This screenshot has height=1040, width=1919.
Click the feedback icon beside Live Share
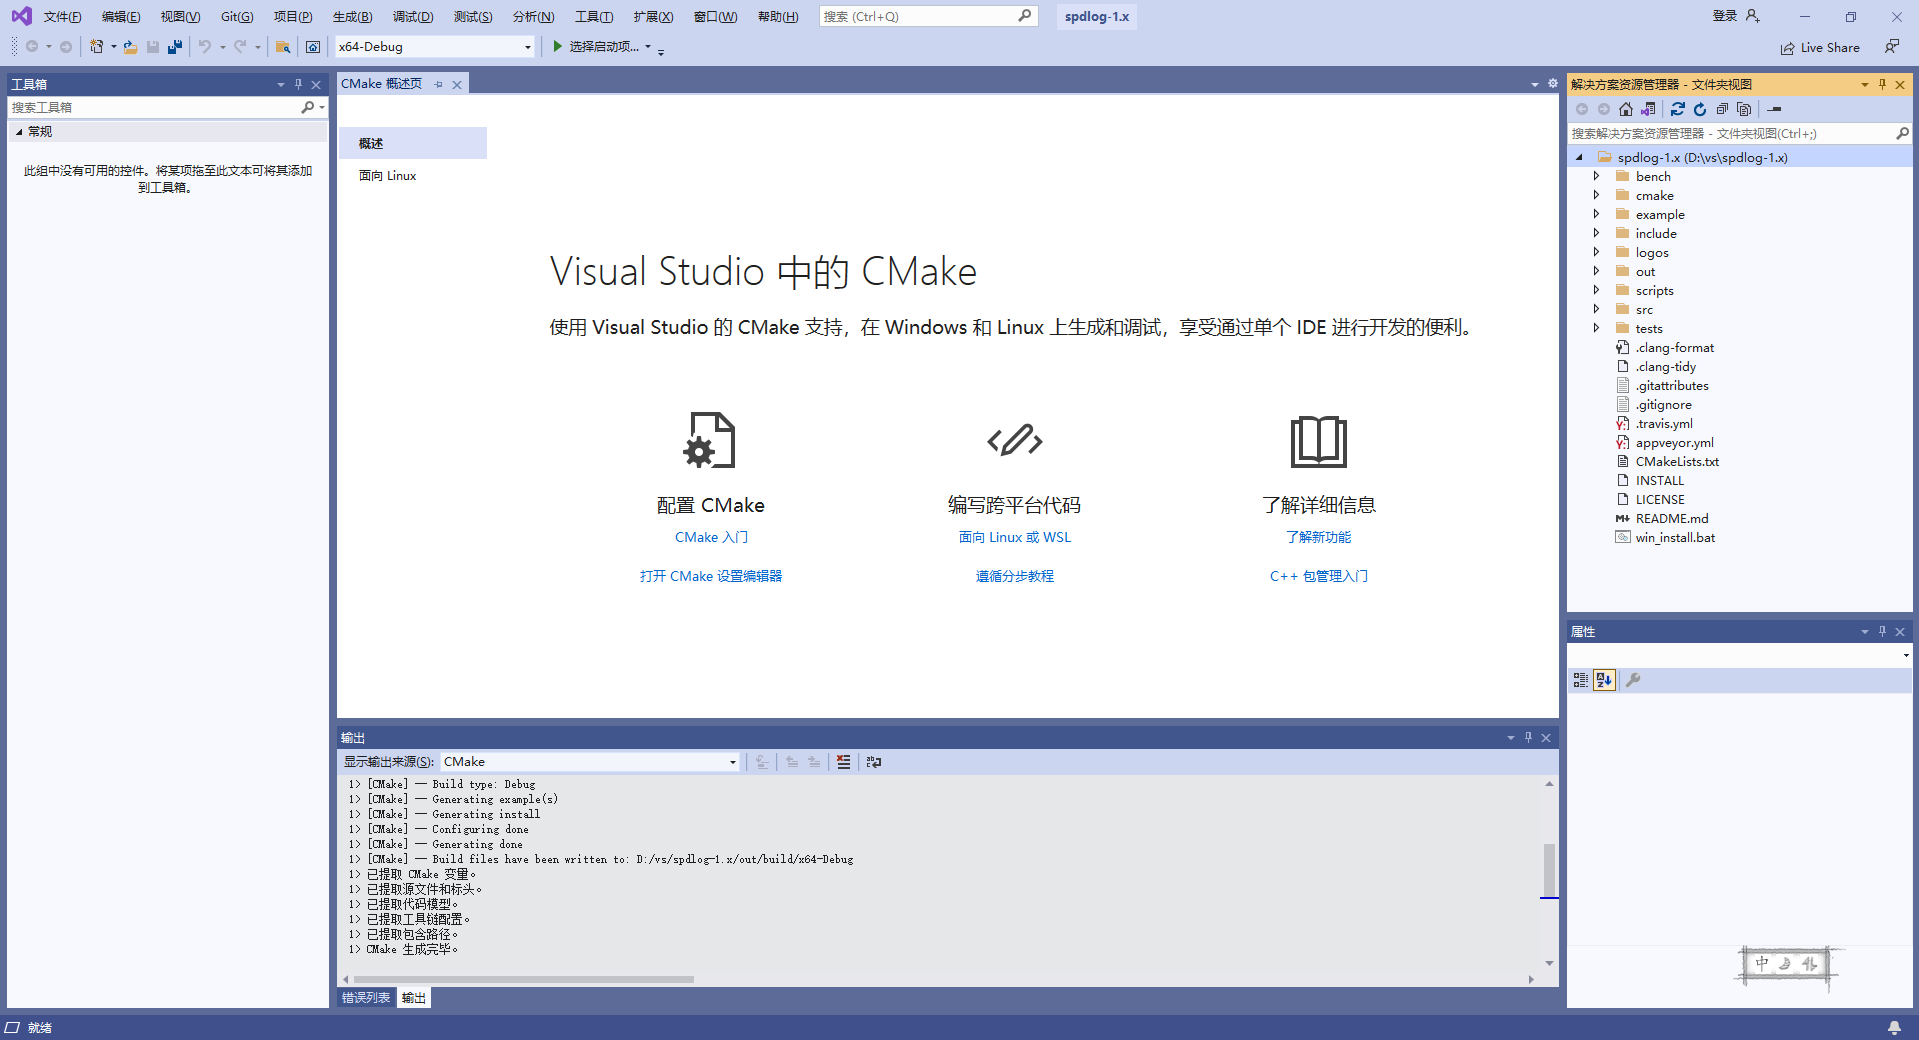1892,46
